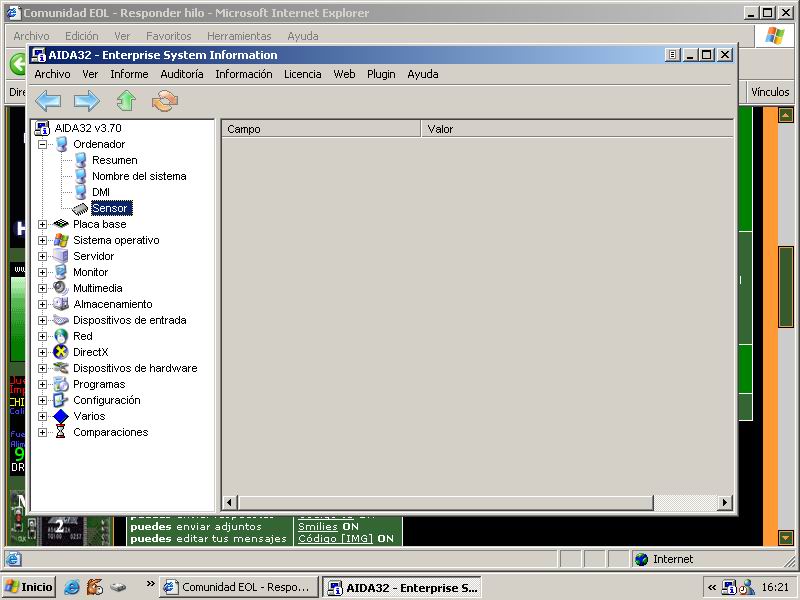Screen dimensions: 800x600
Task: Open the Auditoría menu
Action: click(x=182, y=74)
